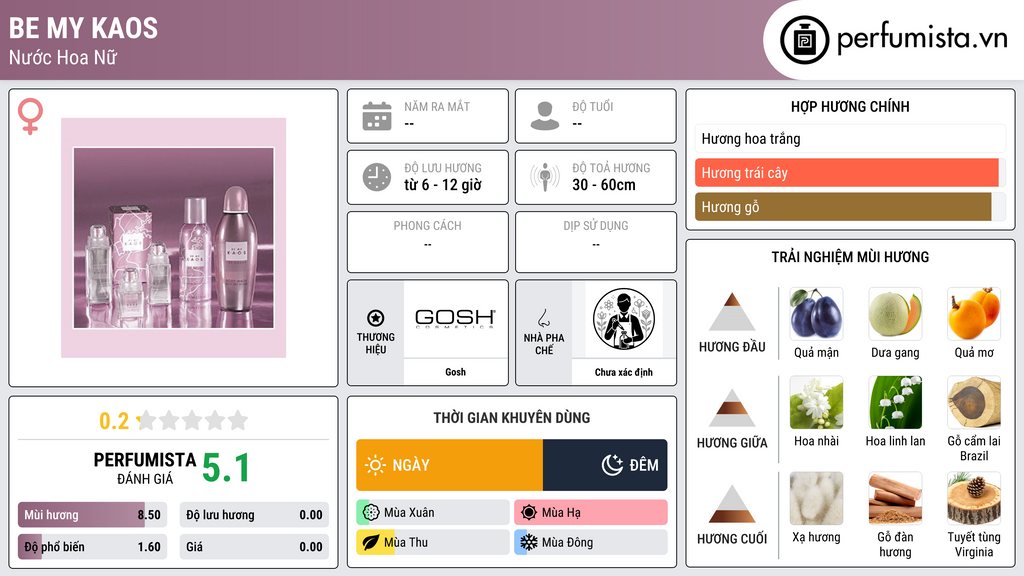Click the GOSH brand logo image
The image size is (1024, 576).
[455, 319]
